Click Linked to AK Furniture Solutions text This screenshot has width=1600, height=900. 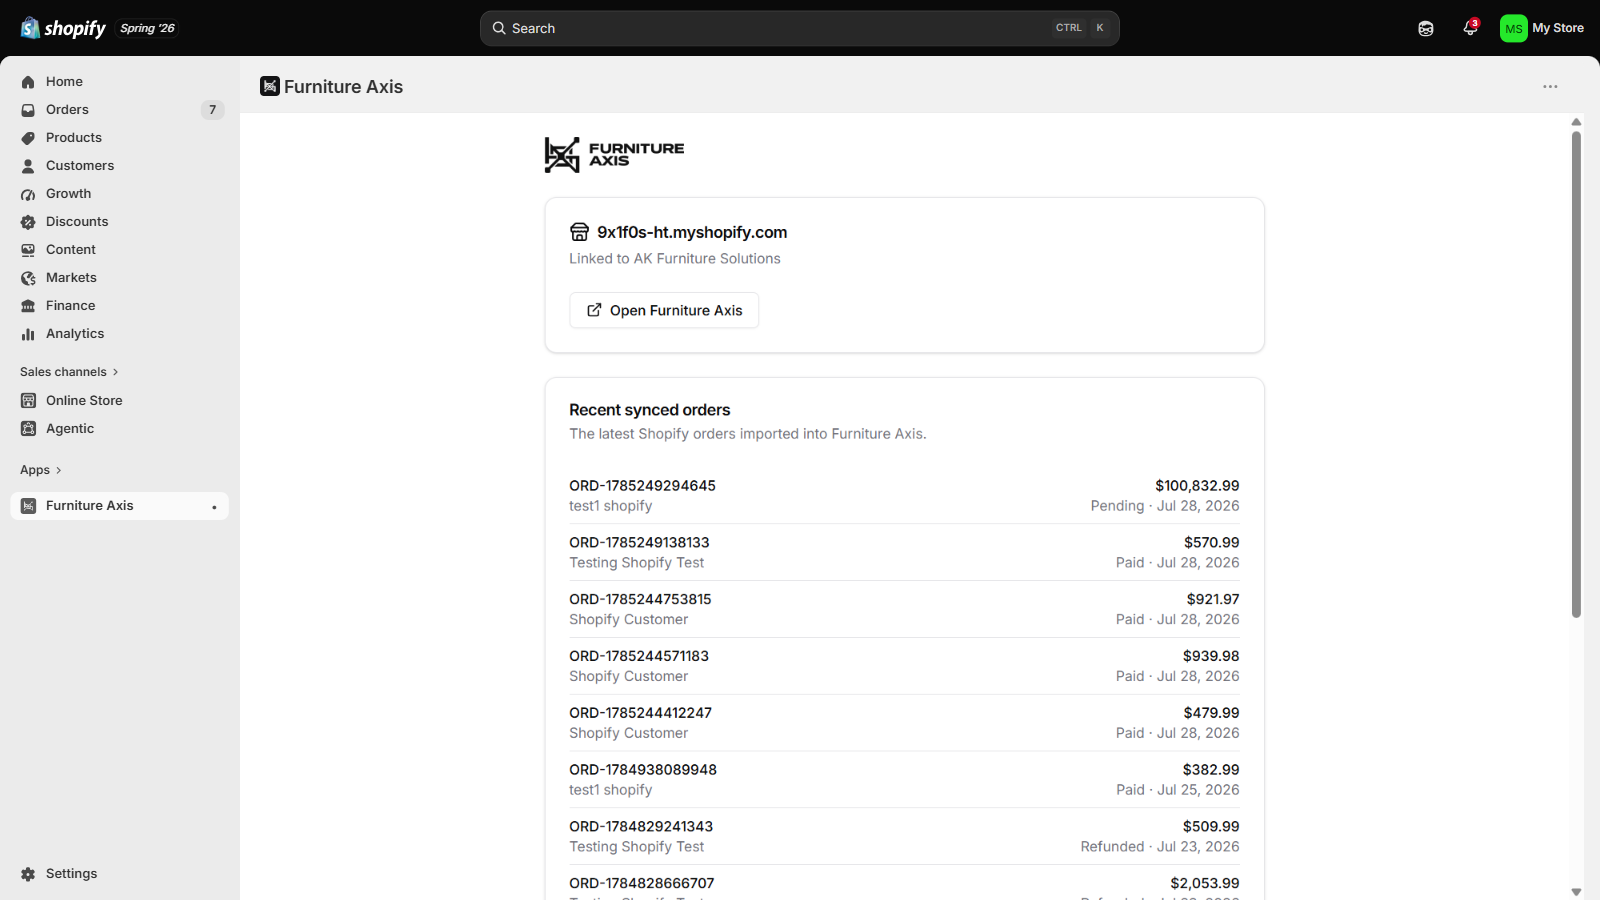coord(675,259)
